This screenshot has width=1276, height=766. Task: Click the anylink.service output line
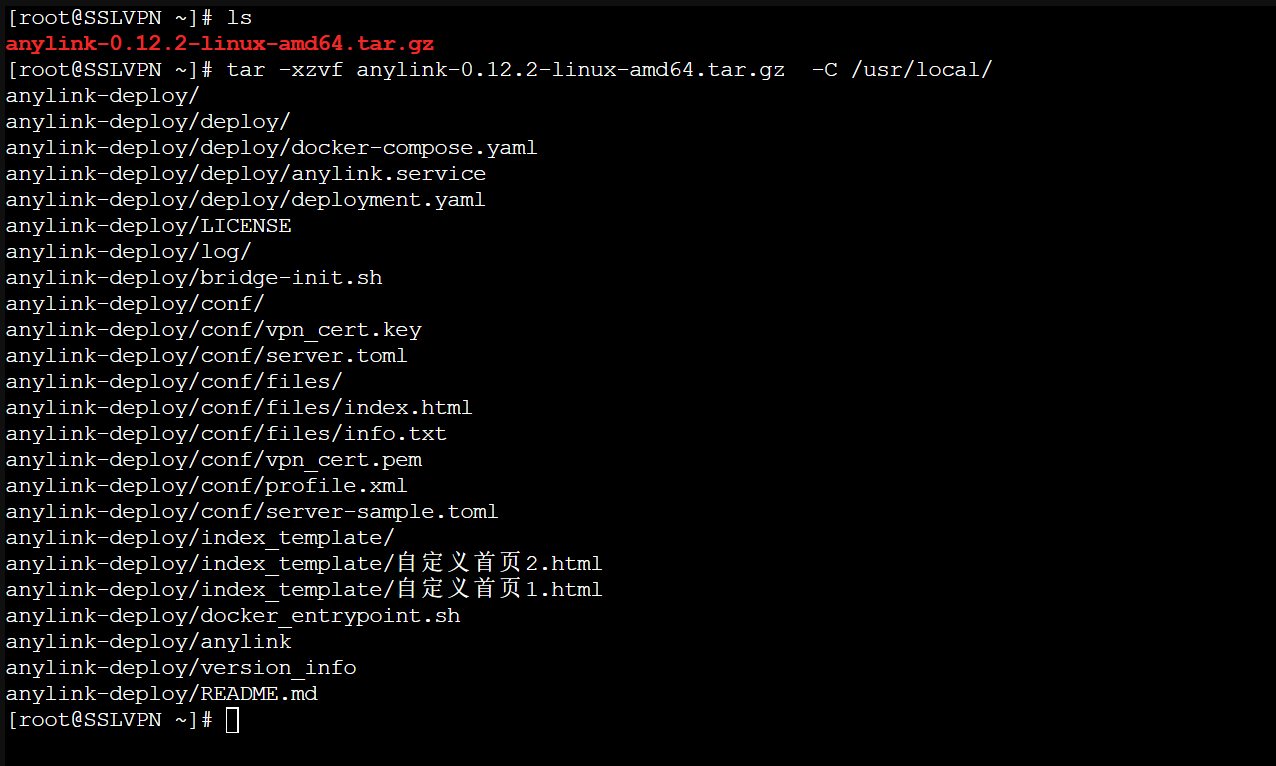[246, 174]
